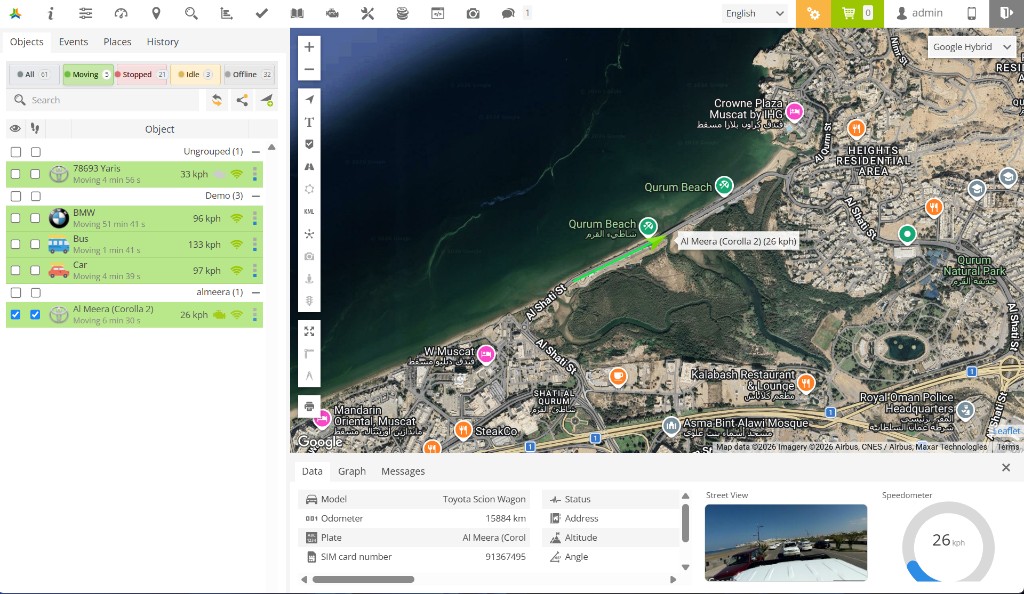1024x594 pixels.
Task: Open the settings sliders icon
Action: click(86, 13)
